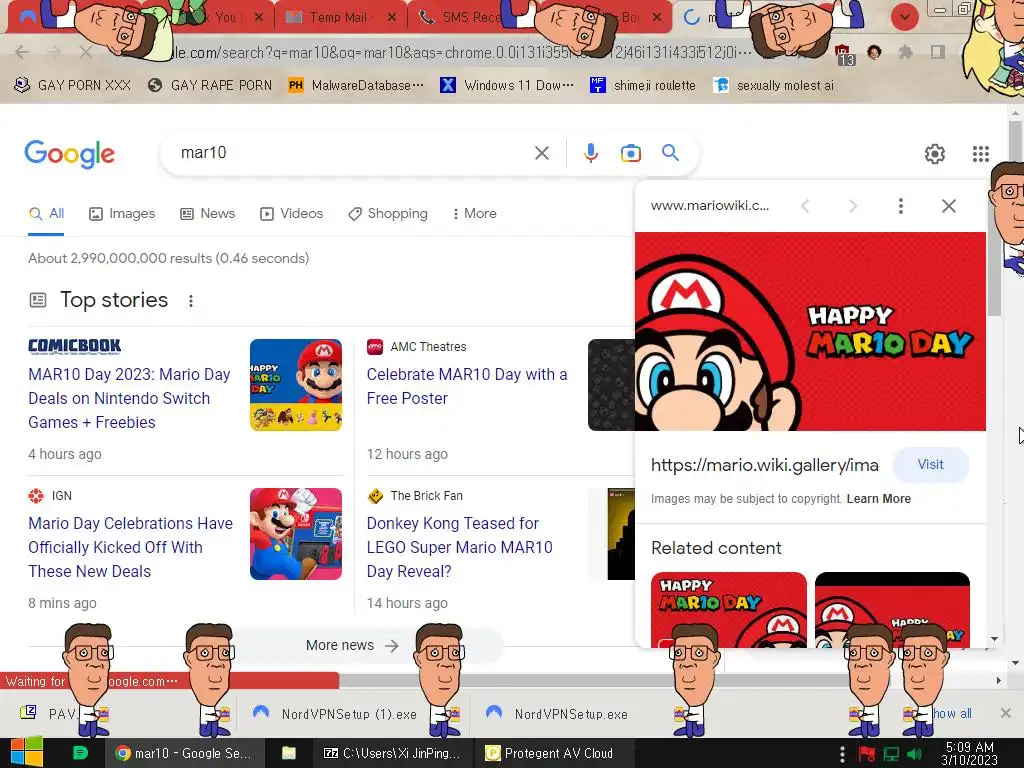Open Top stories three-dot menu
The height and width of the screenshot is (768, 1024).
click(x=191, y=300)
